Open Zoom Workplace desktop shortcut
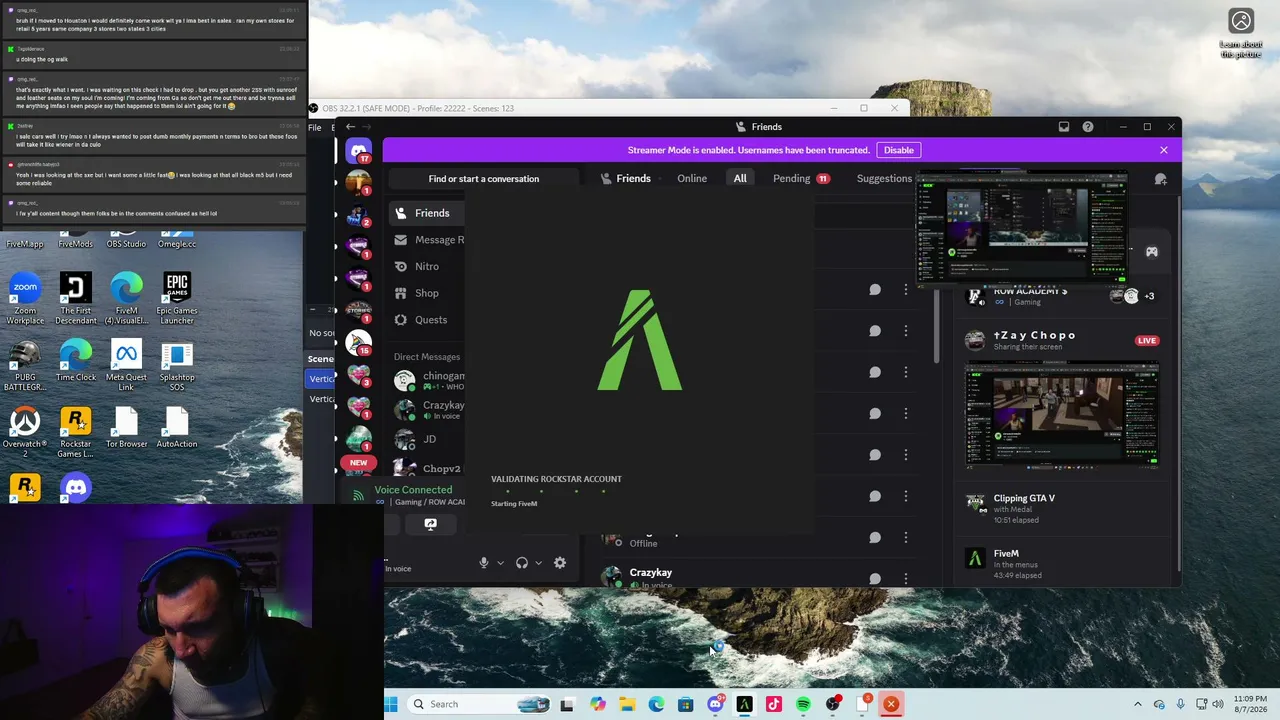This screenshot has height=720, width=1280. click(x=25, y=299)
